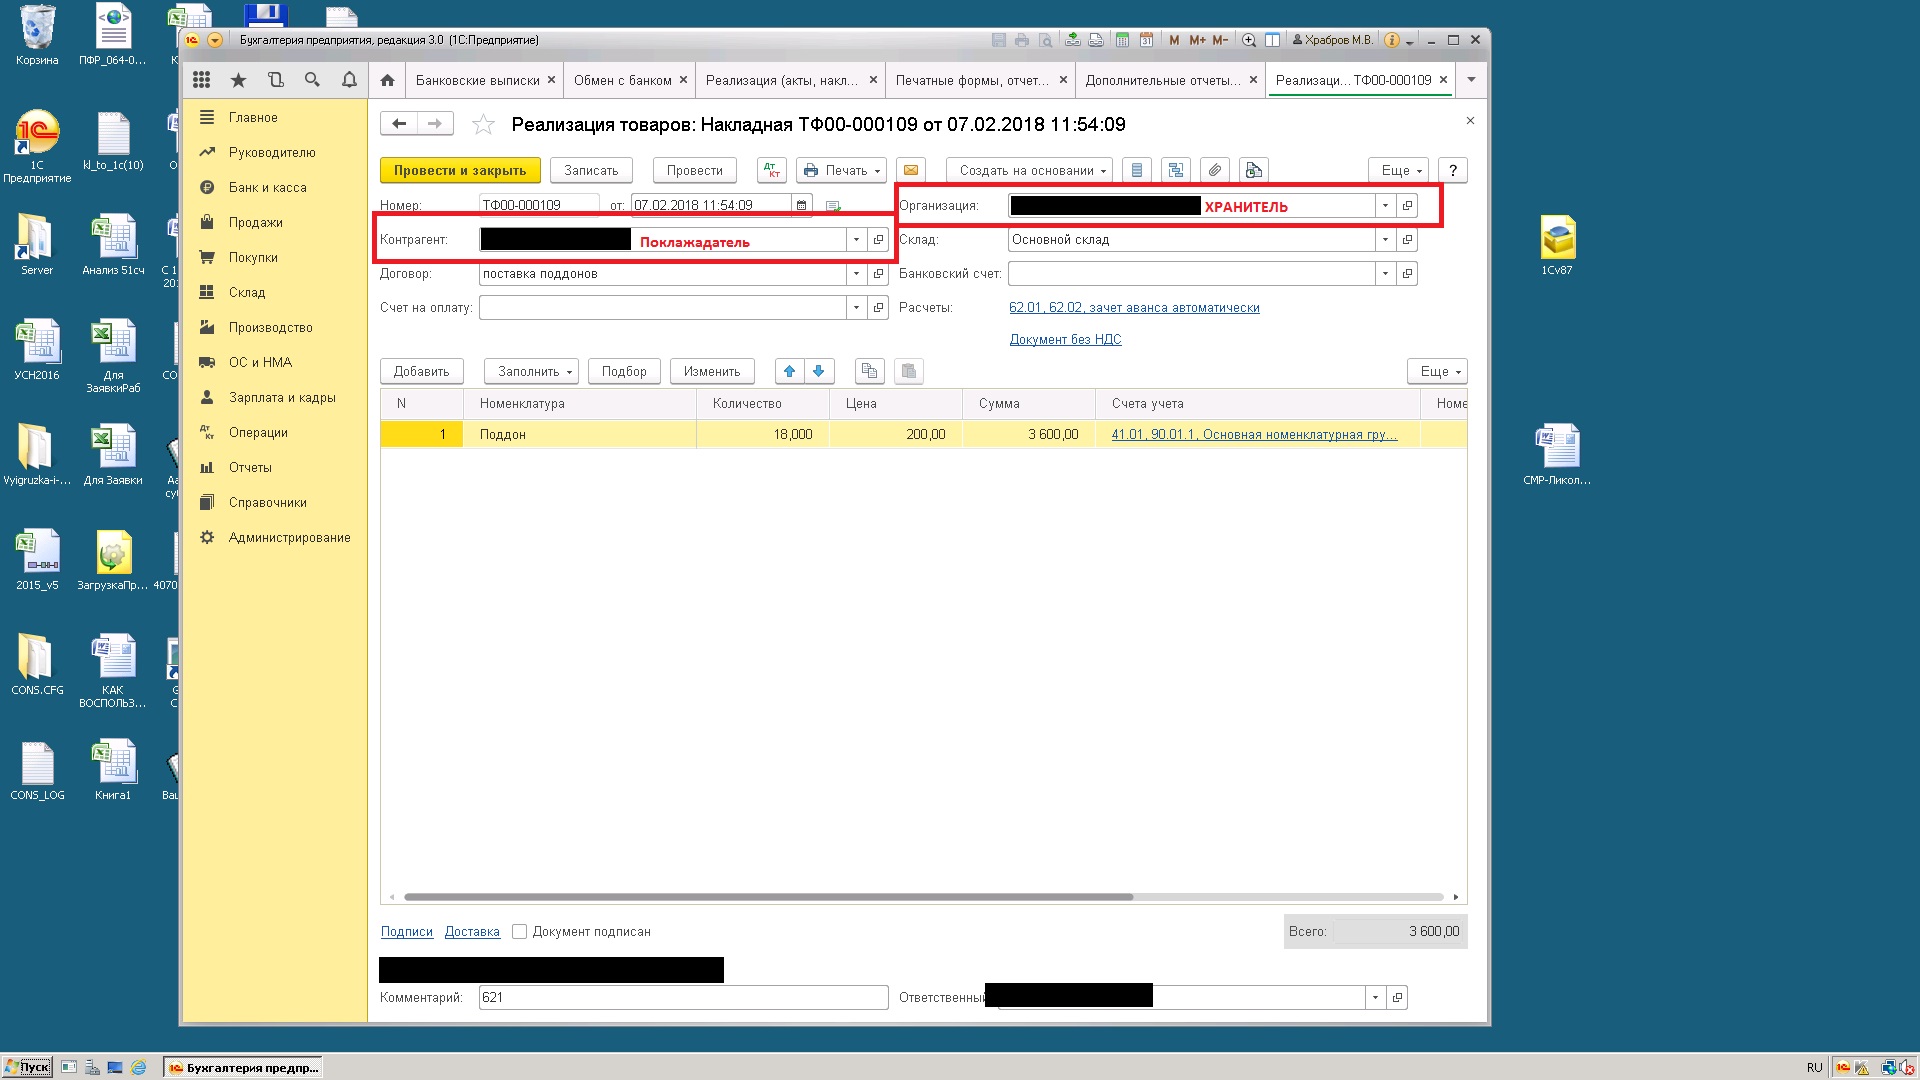
Task: Click the search magnifier icon
Action: [312, 80]
